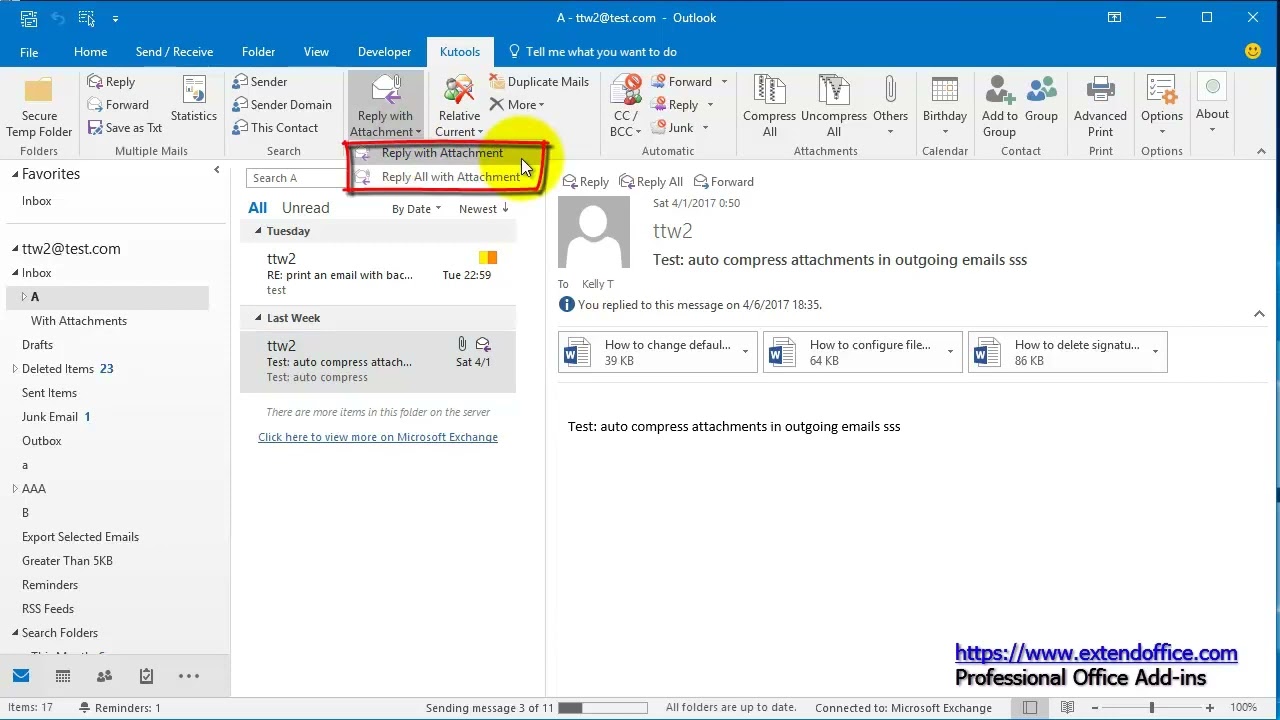Click the smiley feedback icon

point(1253,52)
